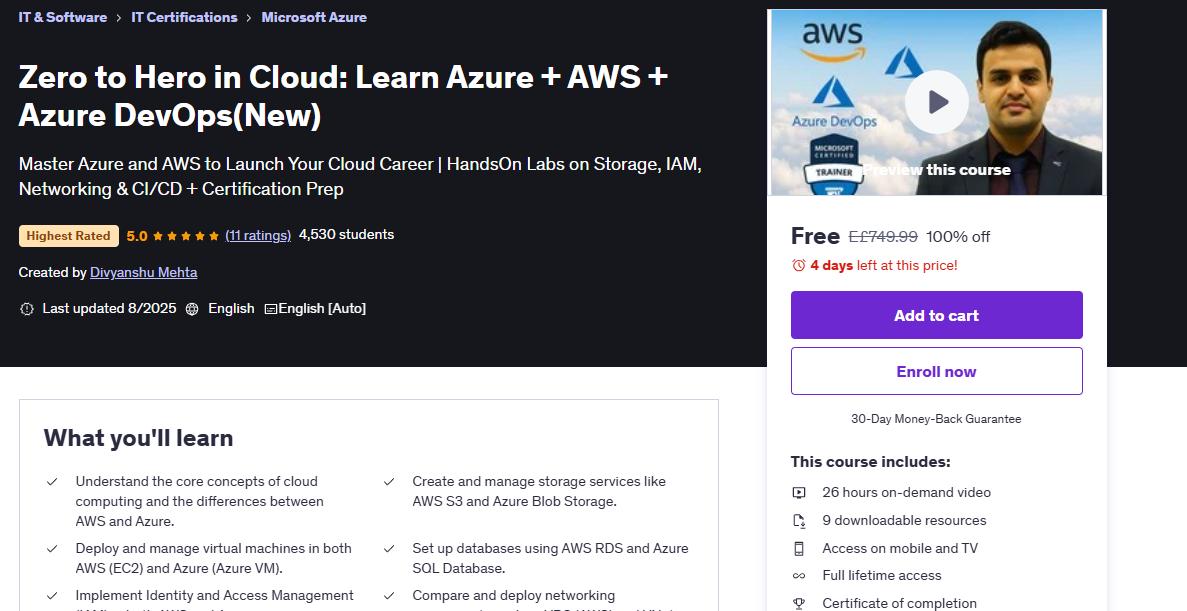The width and height of the screenshot is (1187, 611).
Task: Click the closed captions icon
Action: (270, 309)
